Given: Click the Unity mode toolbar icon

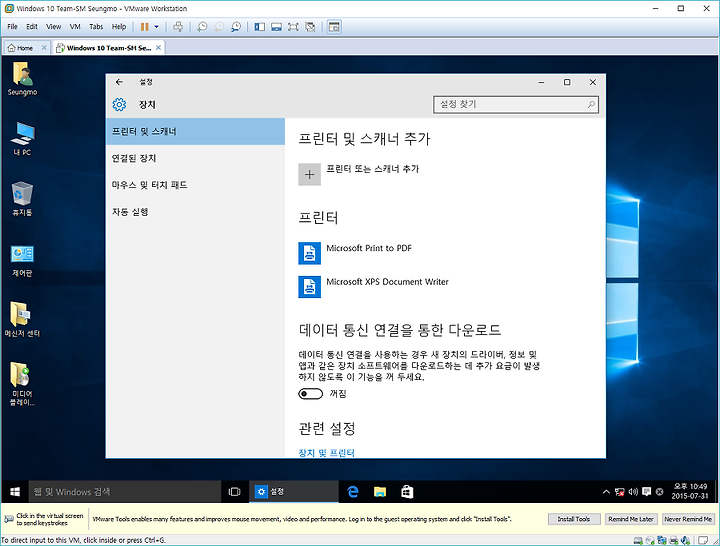Looking at the screenshot, I should tap(310, 27).
